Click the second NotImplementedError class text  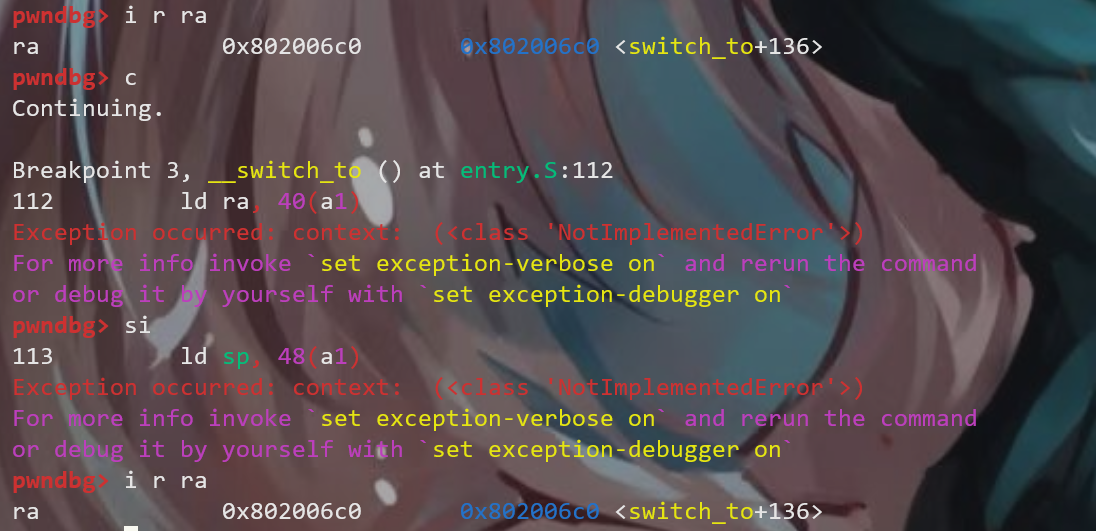(648, 388)
